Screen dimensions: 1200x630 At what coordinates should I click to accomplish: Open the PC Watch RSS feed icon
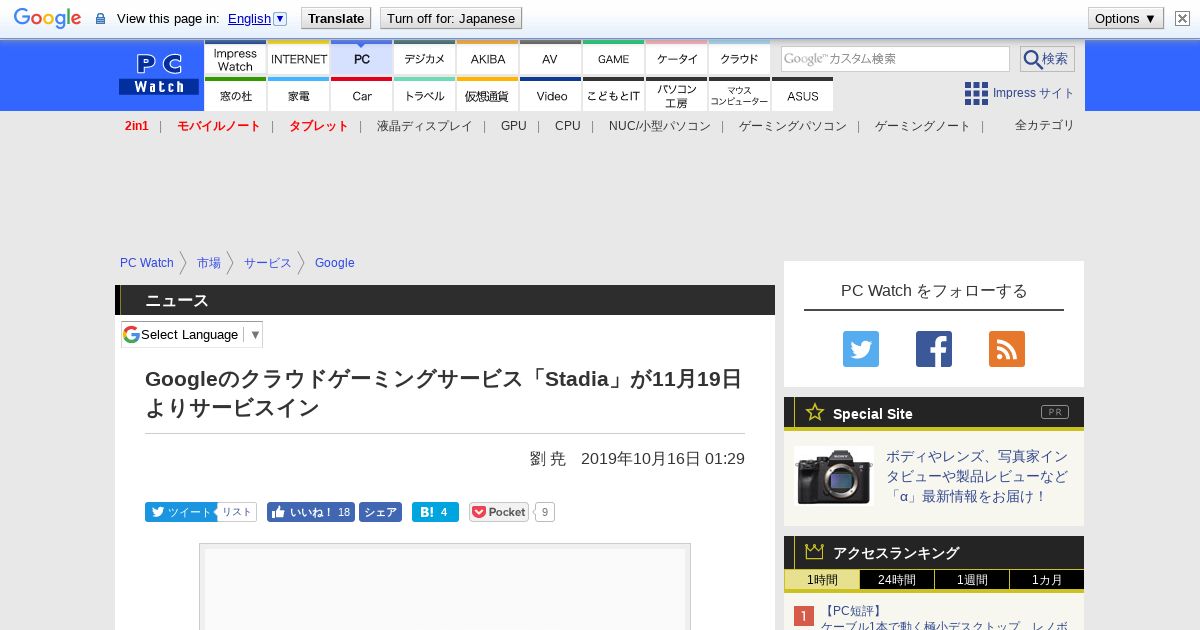point(1007,349)
